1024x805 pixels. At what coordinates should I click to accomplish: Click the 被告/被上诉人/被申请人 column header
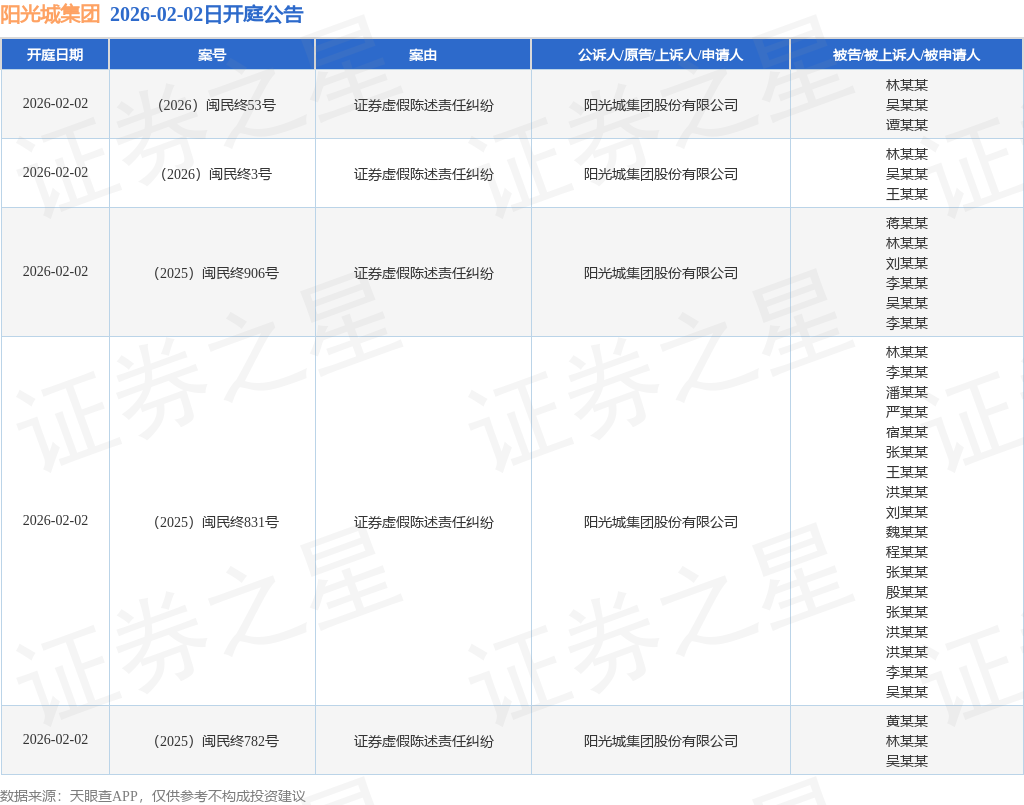coord(906,55)
